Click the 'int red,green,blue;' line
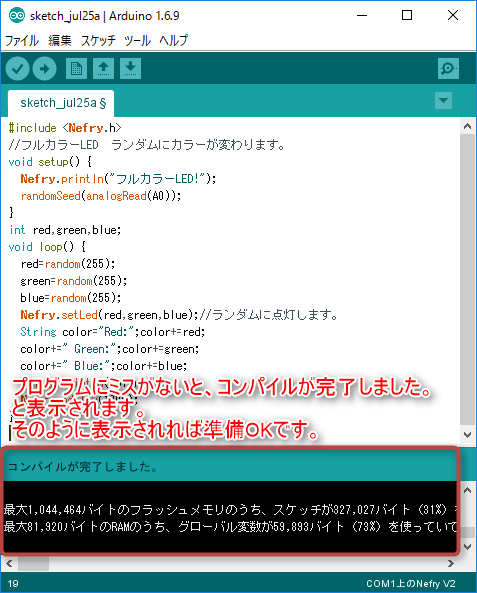This screenshot has width=477, height=593. click(65, 230)
